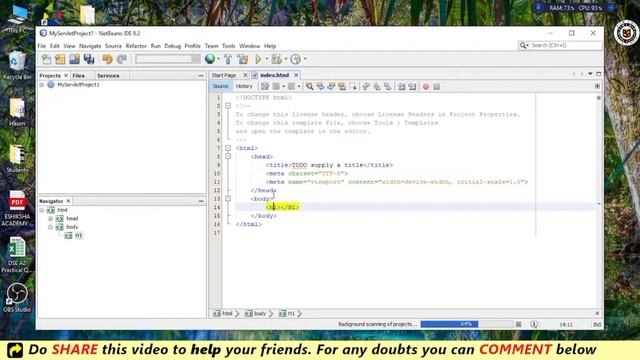This screenshot has height=360, width=640.
Task: Click the Shift Line Right icon
Action: click(x=412, y=87)
